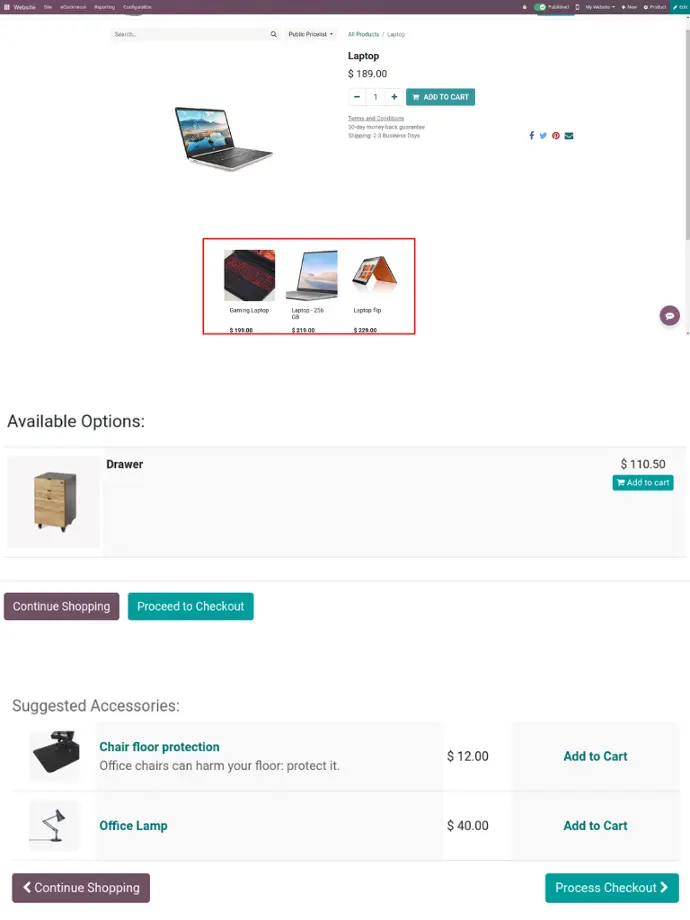Open the Configuration menu
This screenshot has width=690, height=920.
[137, 7]
